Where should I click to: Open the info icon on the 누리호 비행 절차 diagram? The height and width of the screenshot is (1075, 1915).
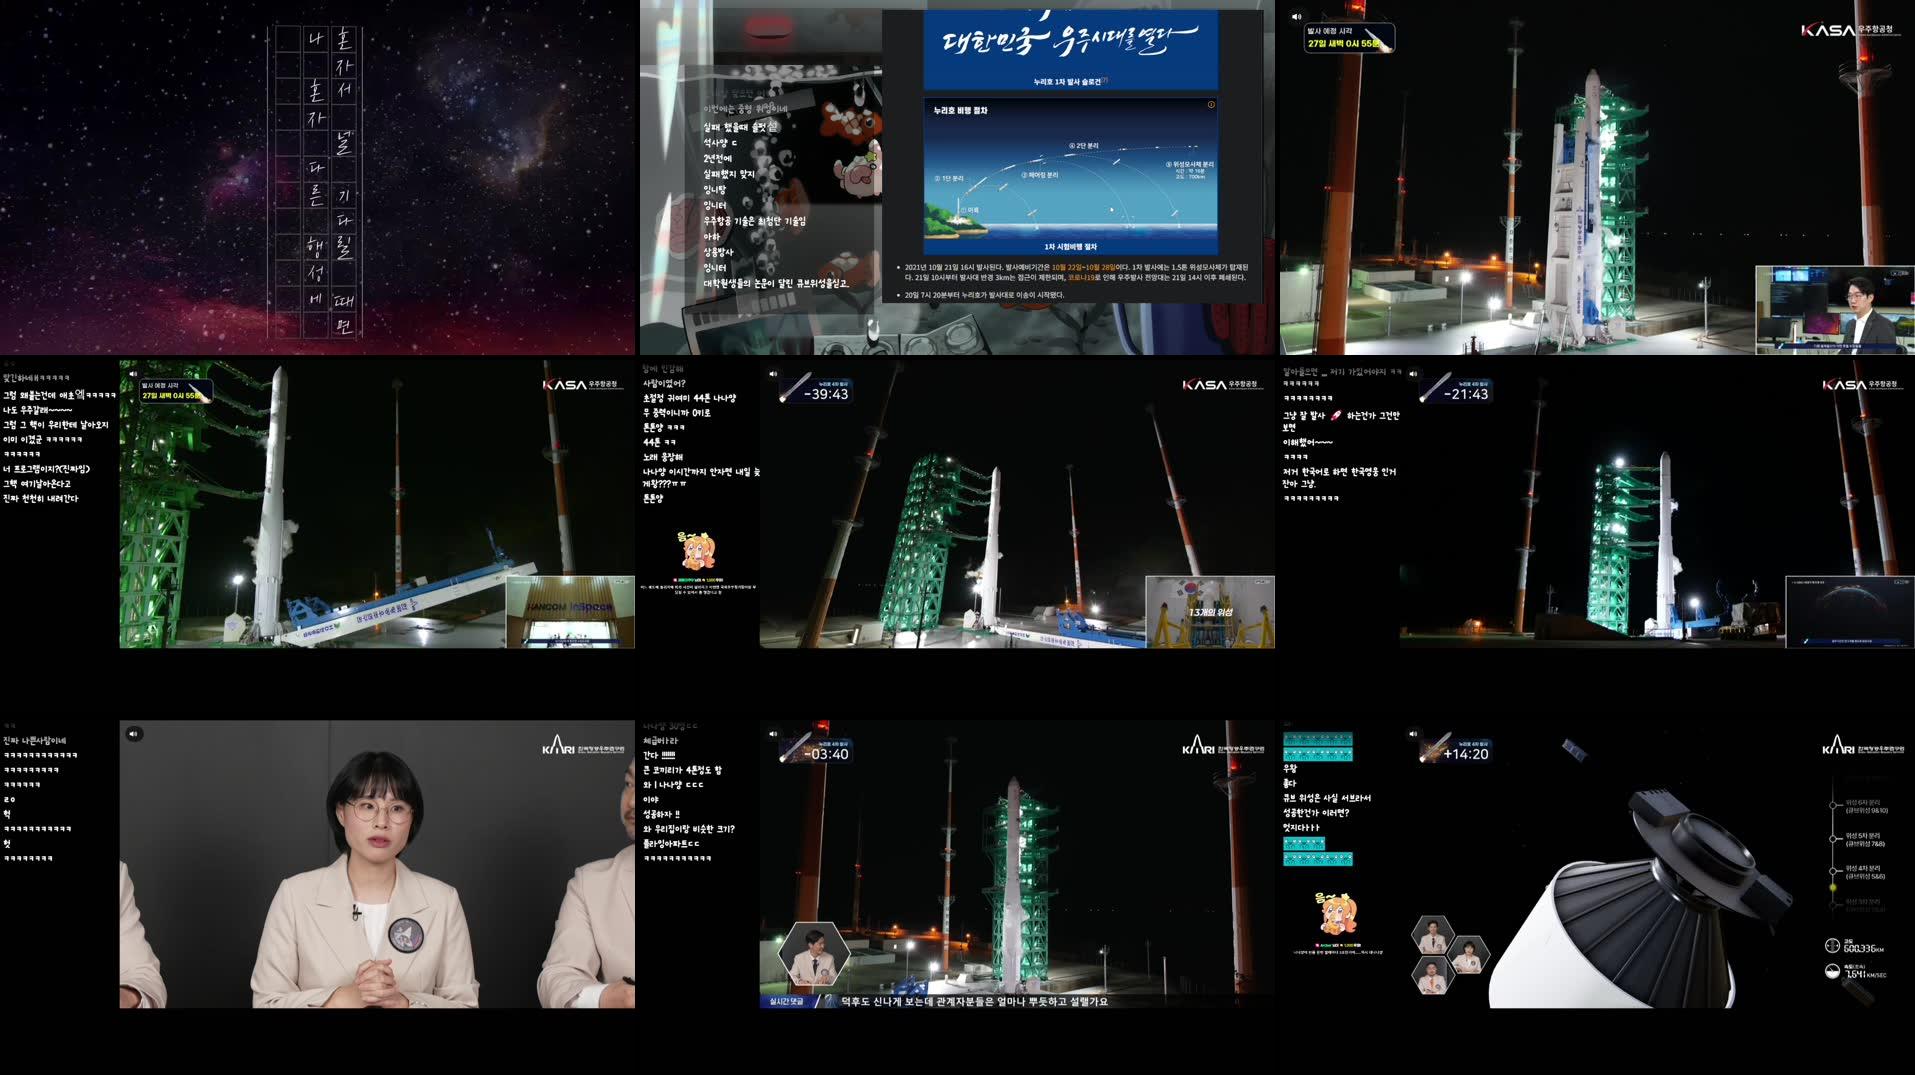(x=1211, y=103)
